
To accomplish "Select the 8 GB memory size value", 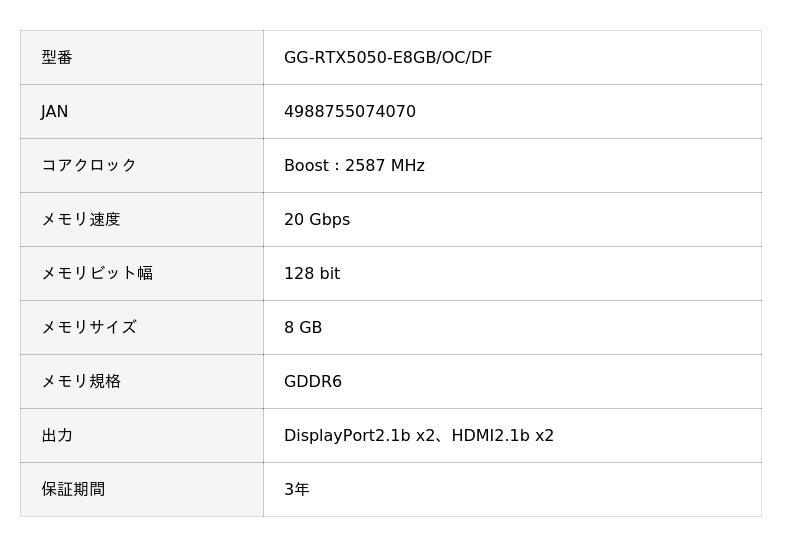I will coord(303,328).
